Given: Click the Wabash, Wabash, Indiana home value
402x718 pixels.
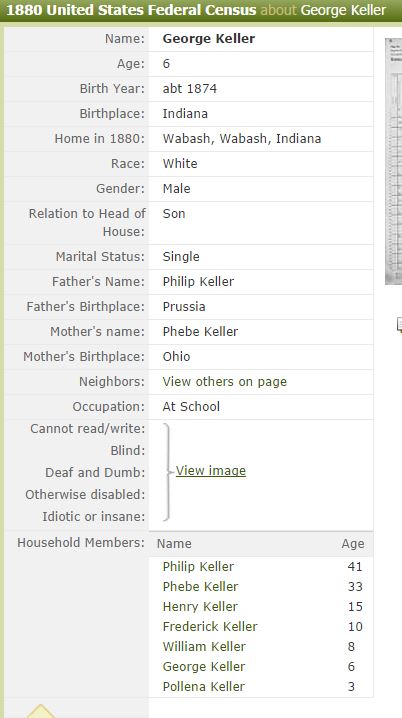Looking at the screenshot, I should point(242,139).
